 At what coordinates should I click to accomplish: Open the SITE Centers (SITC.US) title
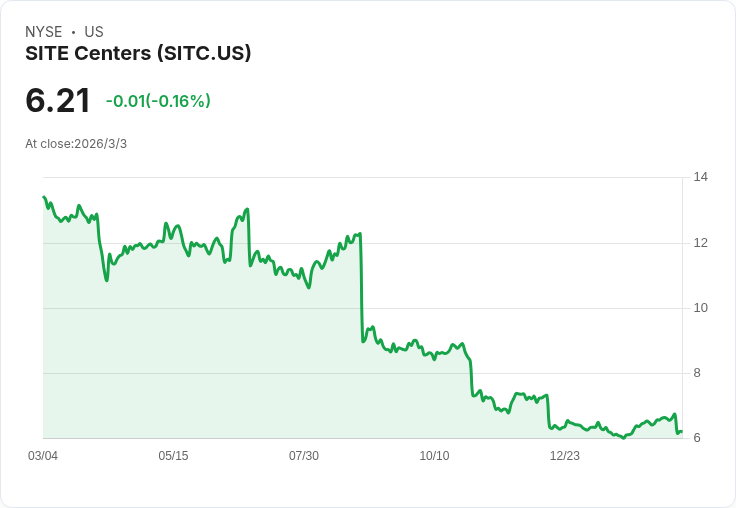[138, 53]
